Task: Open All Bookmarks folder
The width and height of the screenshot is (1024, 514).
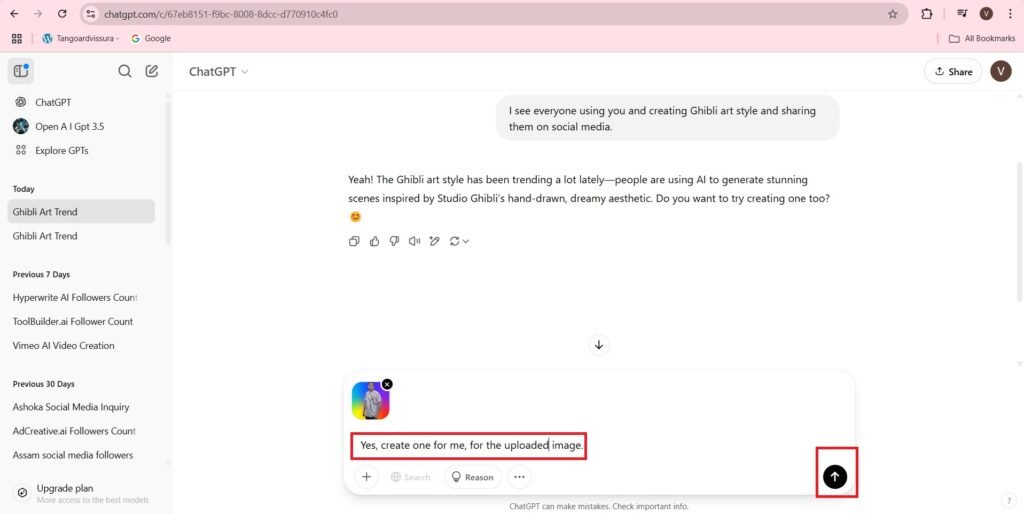Action: click(x=982, y=39)
